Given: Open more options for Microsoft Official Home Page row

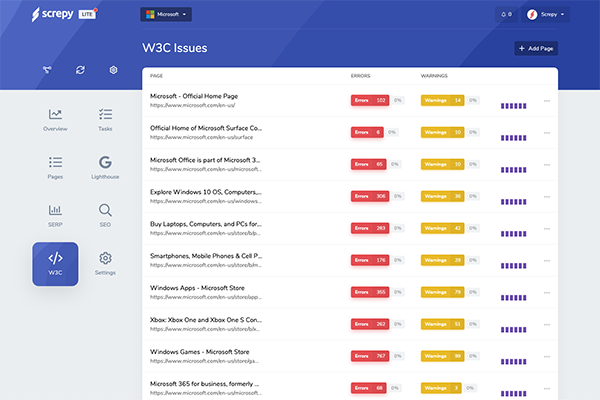Looking at the screenshot, I should tap(547, 101).
